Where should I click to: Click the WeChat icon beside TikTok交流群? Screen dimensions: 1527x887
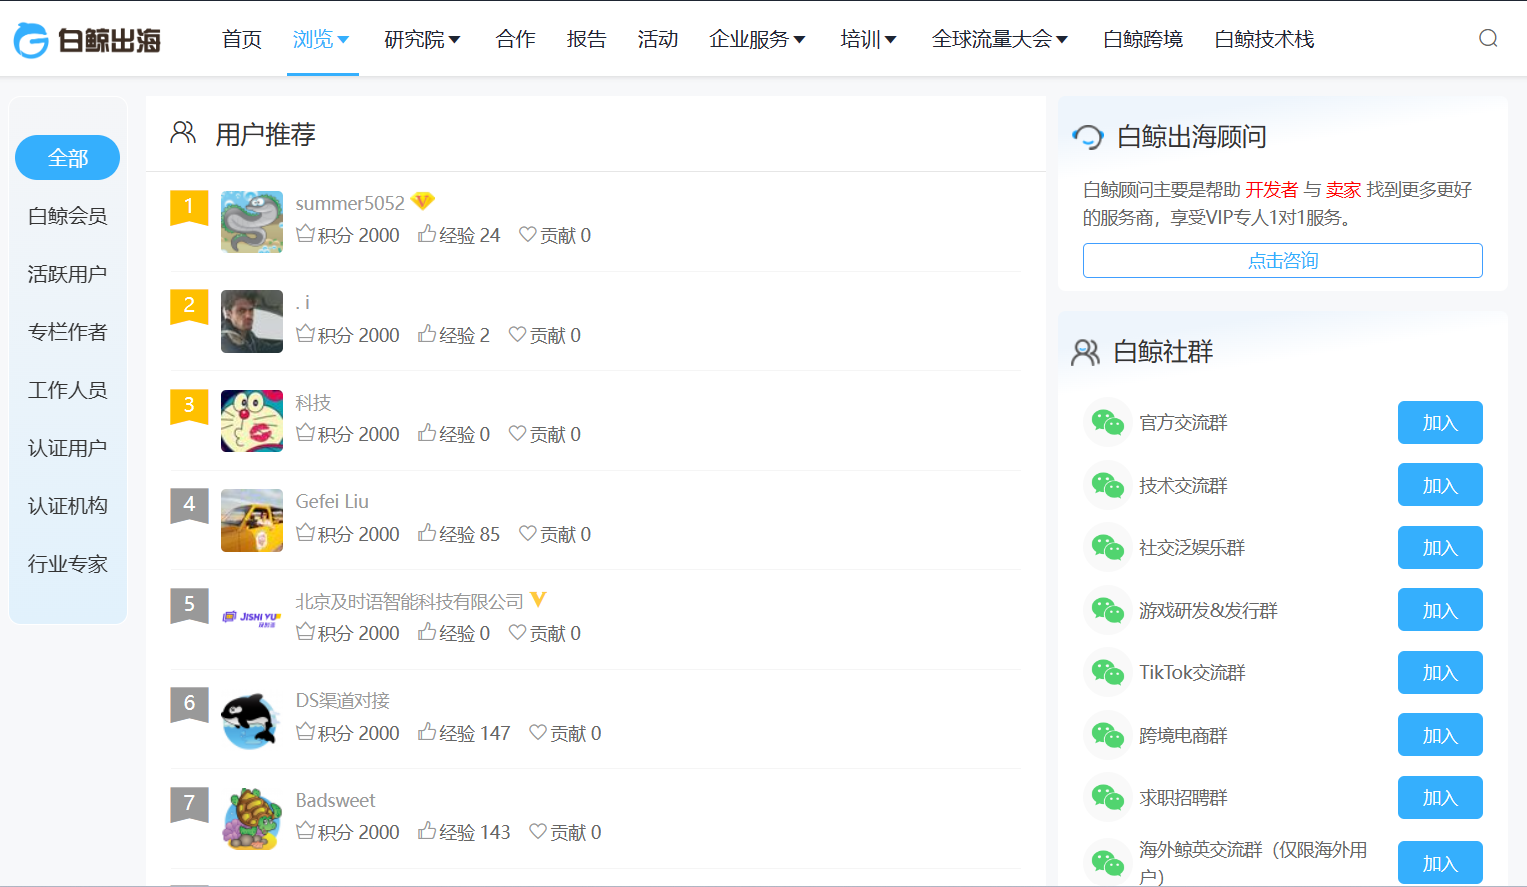[1107, 672]
